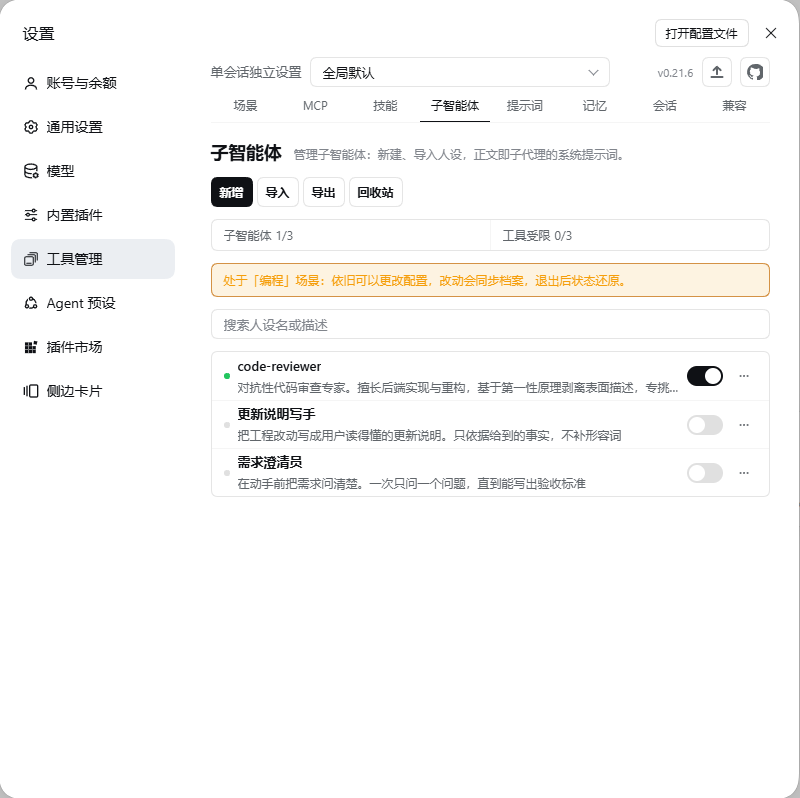Click the 需求澄清员 description line
The height and width of the screenshot is (798, 800).
tap(411, 484)
